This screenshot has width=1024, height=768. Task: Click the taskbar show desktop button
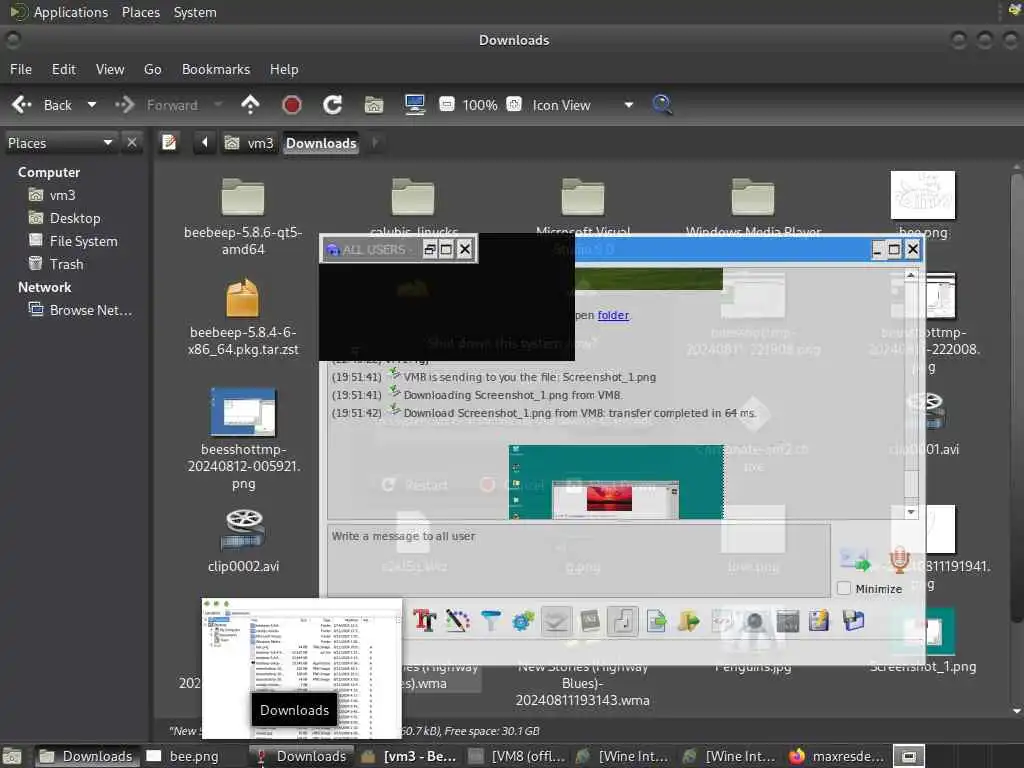click(12, 757)
